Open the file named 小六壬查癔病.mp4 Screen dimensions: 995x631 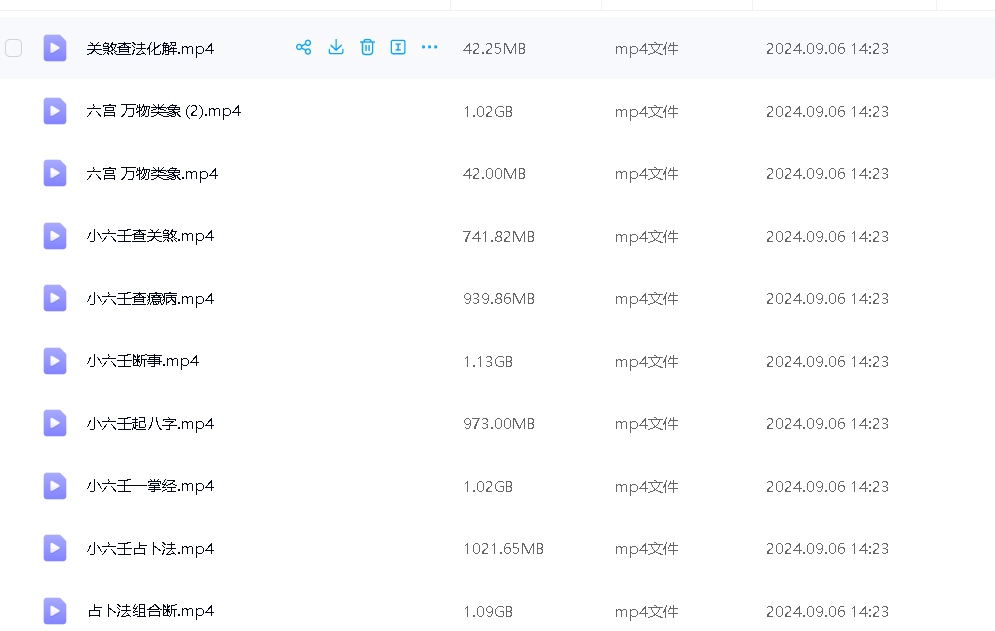pyautogui.click(x=150, y=299)
